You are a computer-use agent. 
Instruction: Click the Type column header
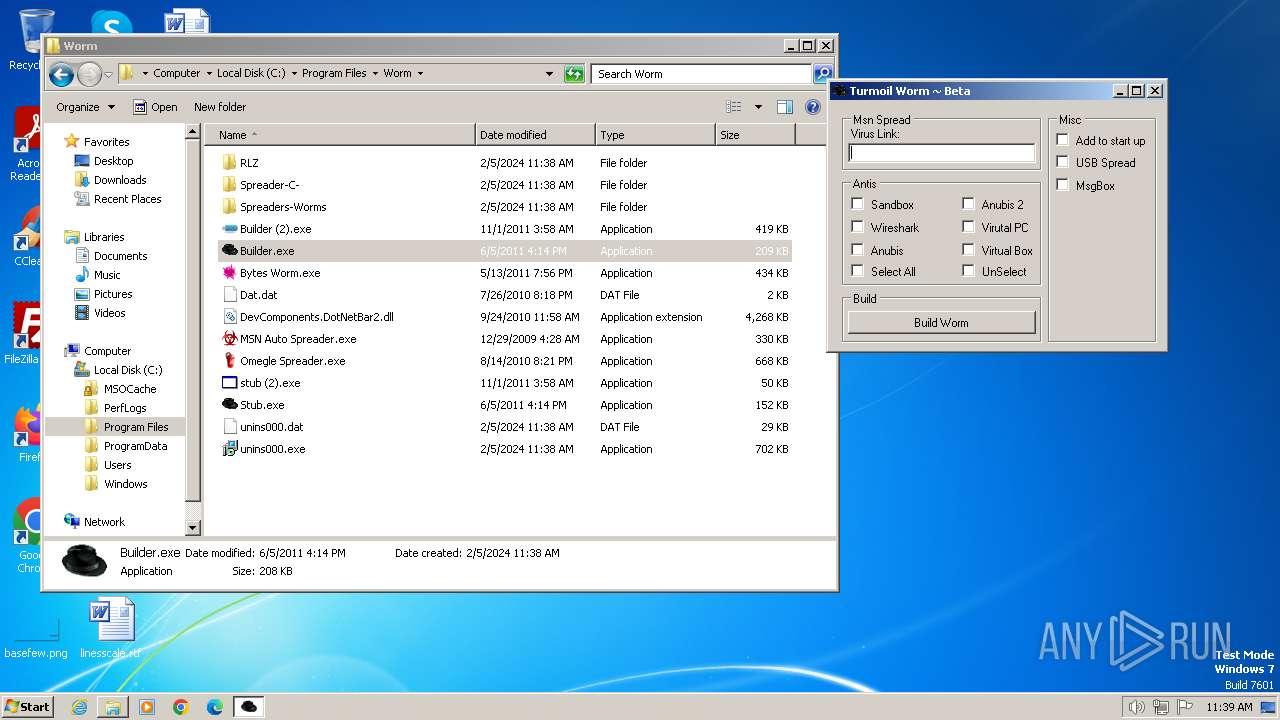pyautogui.click(x=655, y=135)
